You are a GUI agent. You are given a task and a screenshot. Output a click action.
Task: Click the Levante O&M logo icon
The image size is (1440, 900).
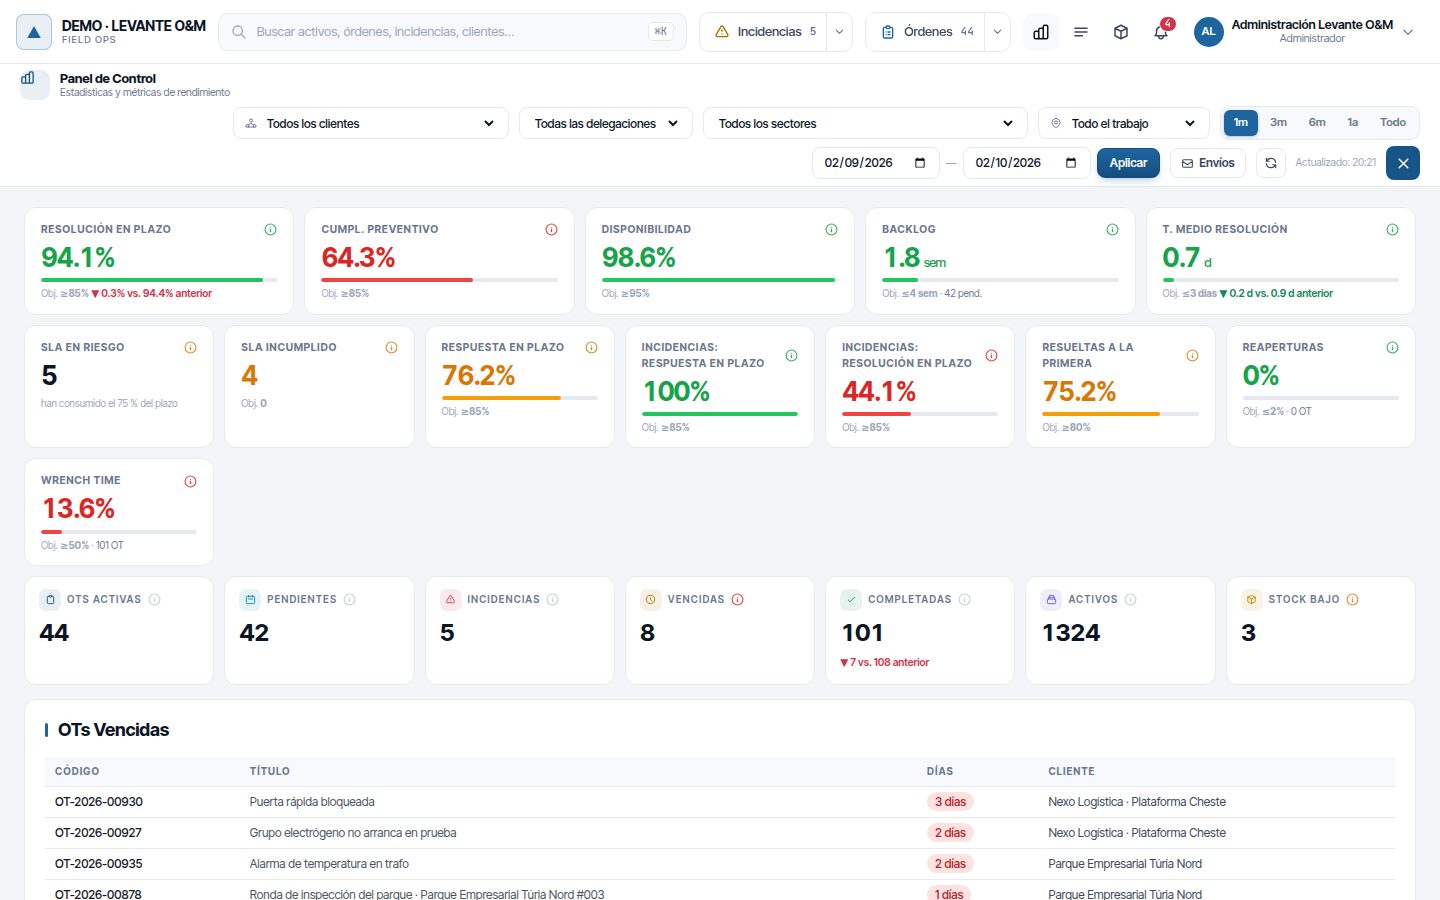pyautogui.click(x=34, y=32)
